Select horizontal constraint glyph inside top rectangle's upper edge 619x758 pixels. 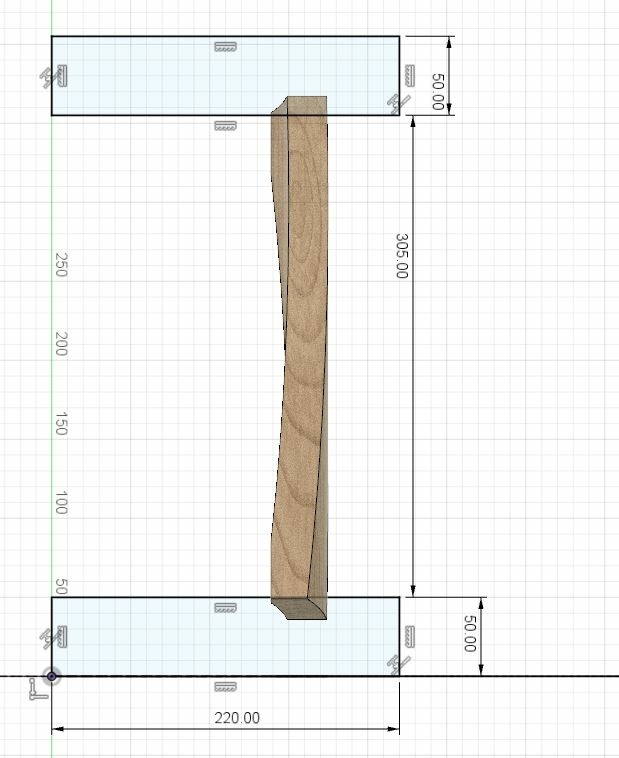click(225, 47)
